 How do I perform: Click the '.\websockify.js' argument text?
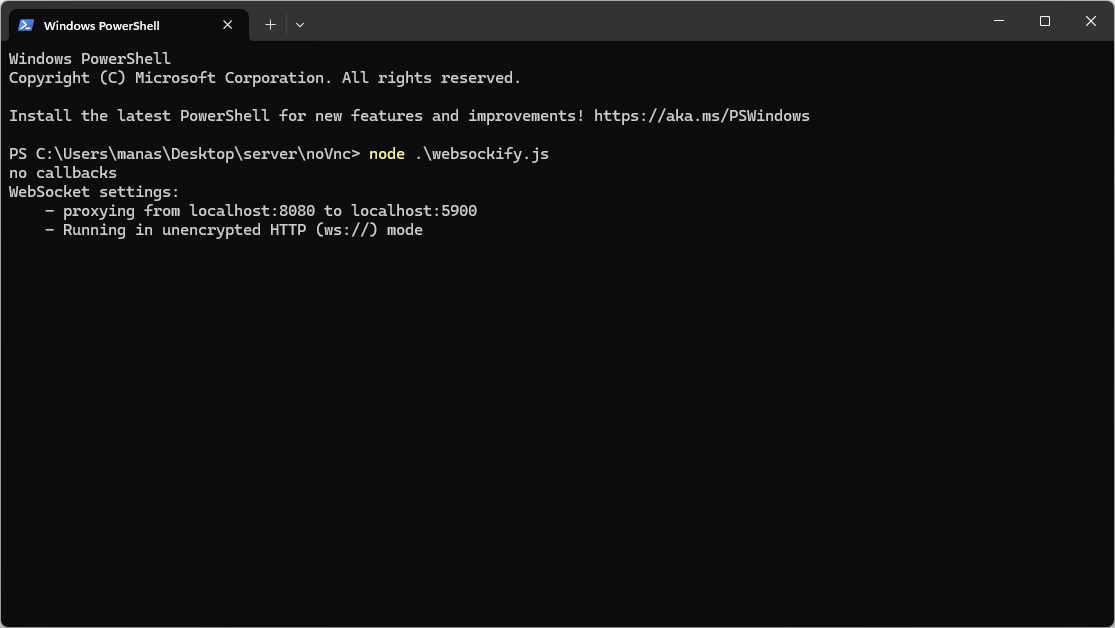481,154
